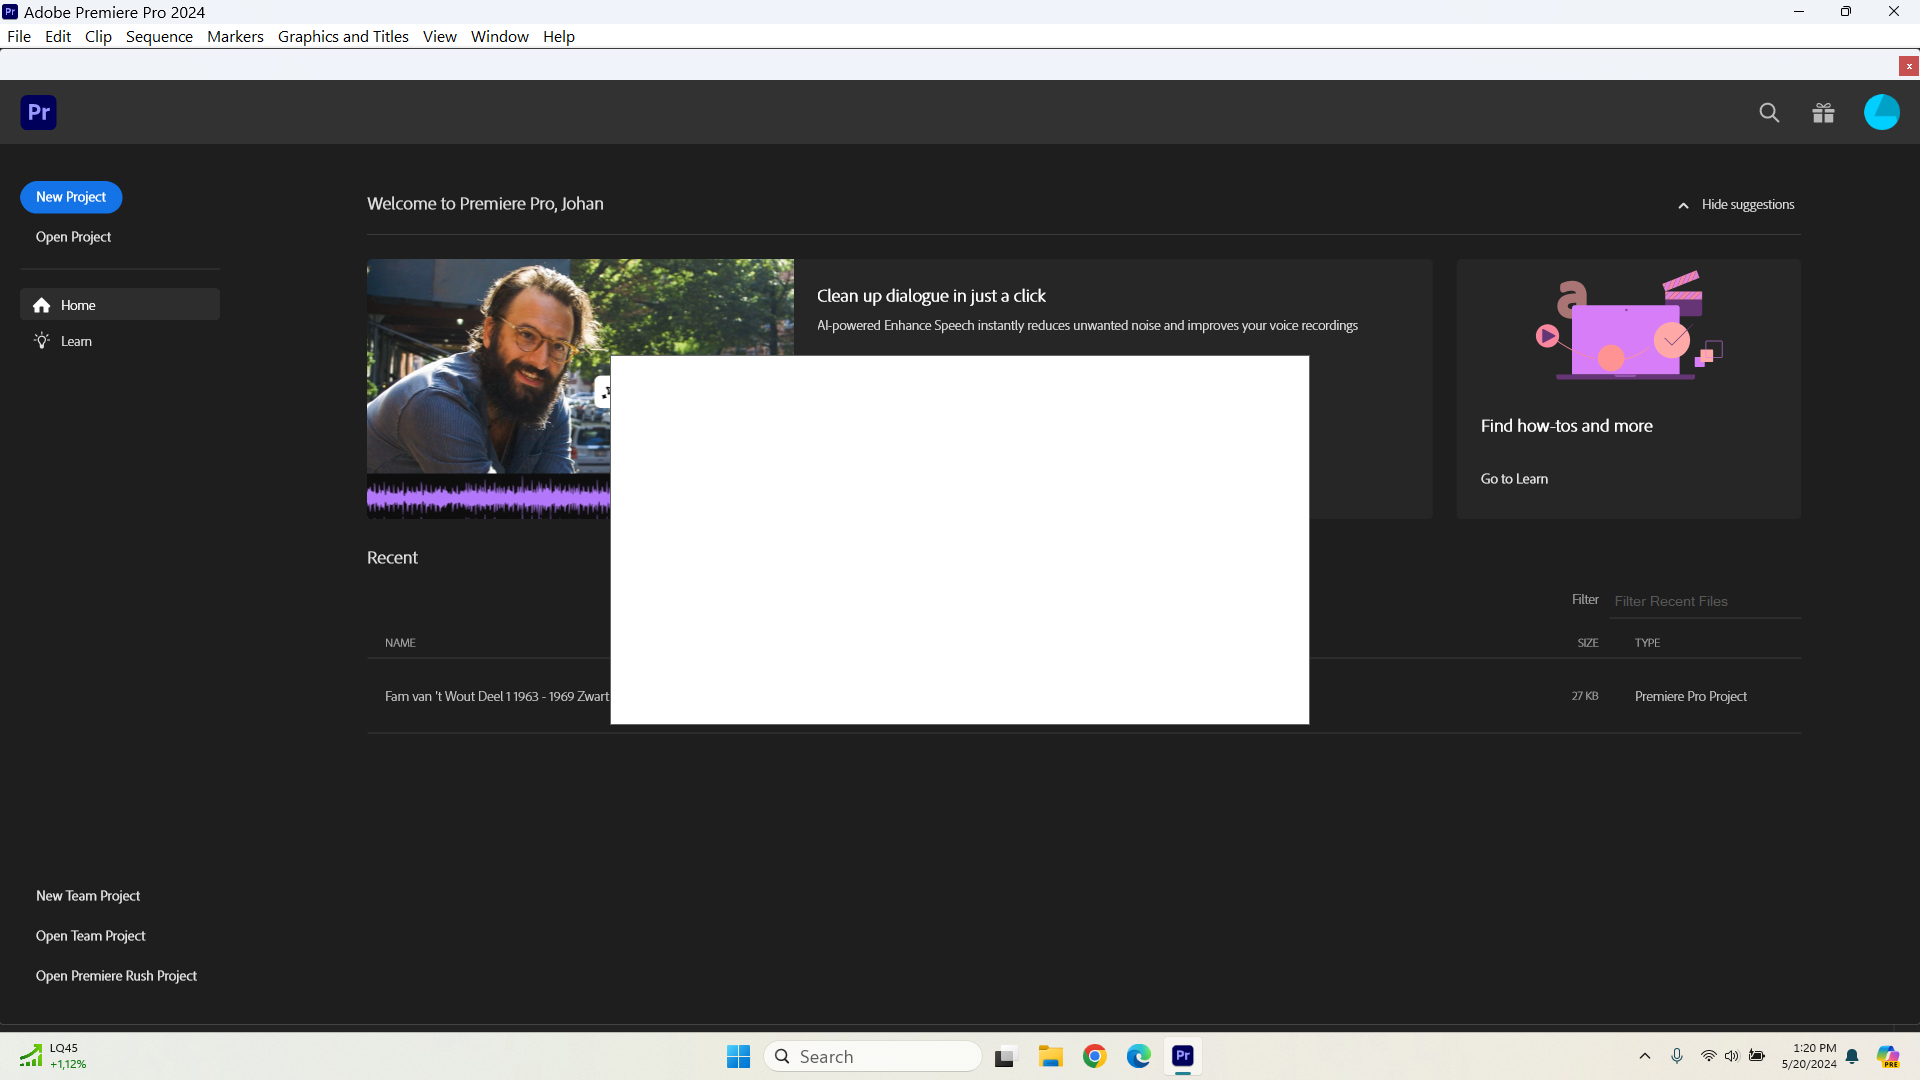The width and height of the screenshot is (1920, 1080).
Task: Select the Home icon in the sidebar
Action: (42, 304)
